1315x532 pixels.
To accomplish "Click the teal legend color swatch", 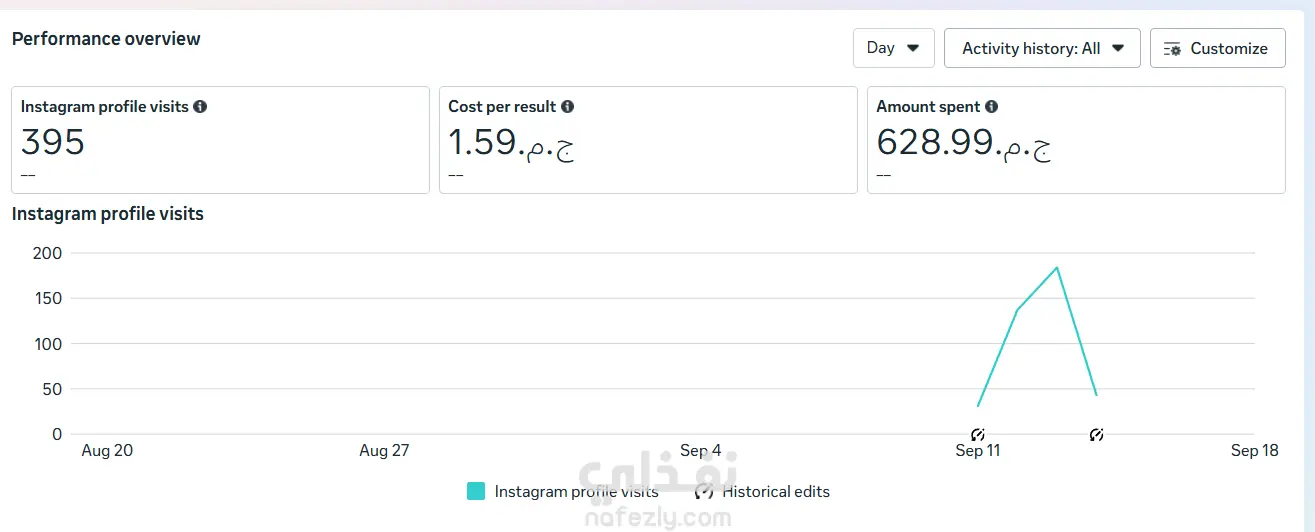I will (476, 491).
